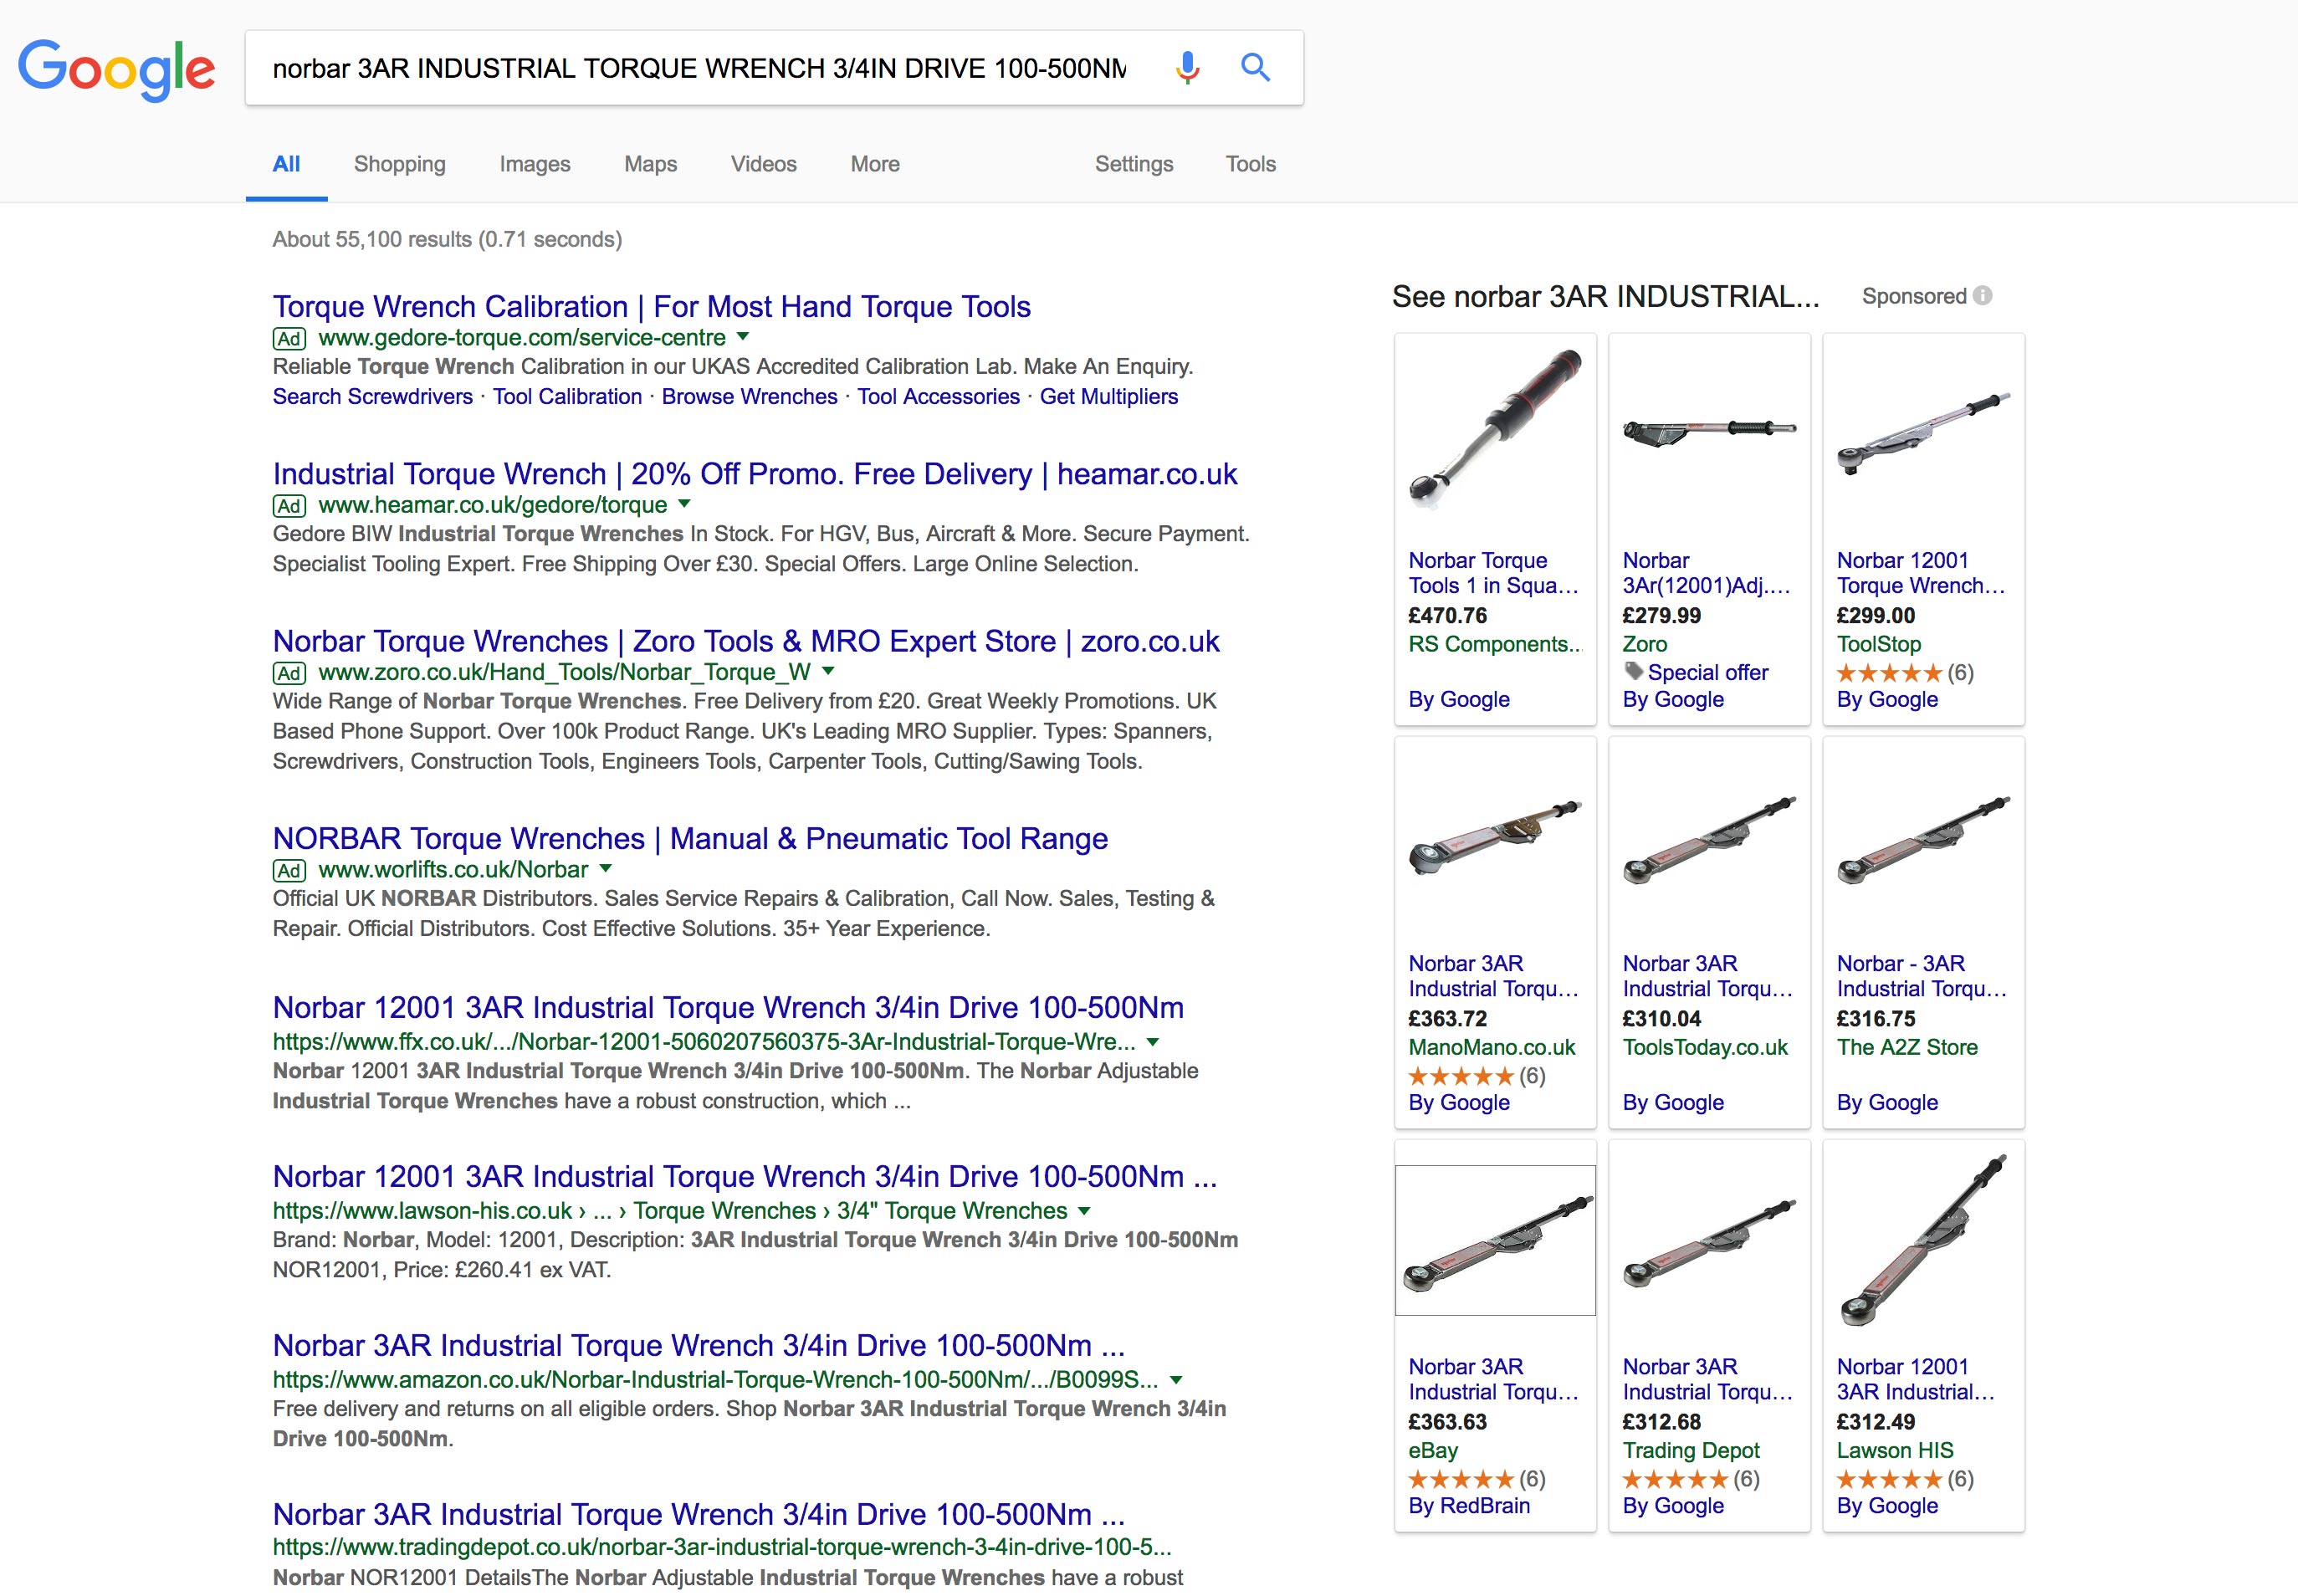Open Zoro £279.99 wrench thumbnail
2298x1596 pixels.
click(x=1710, y=431)
